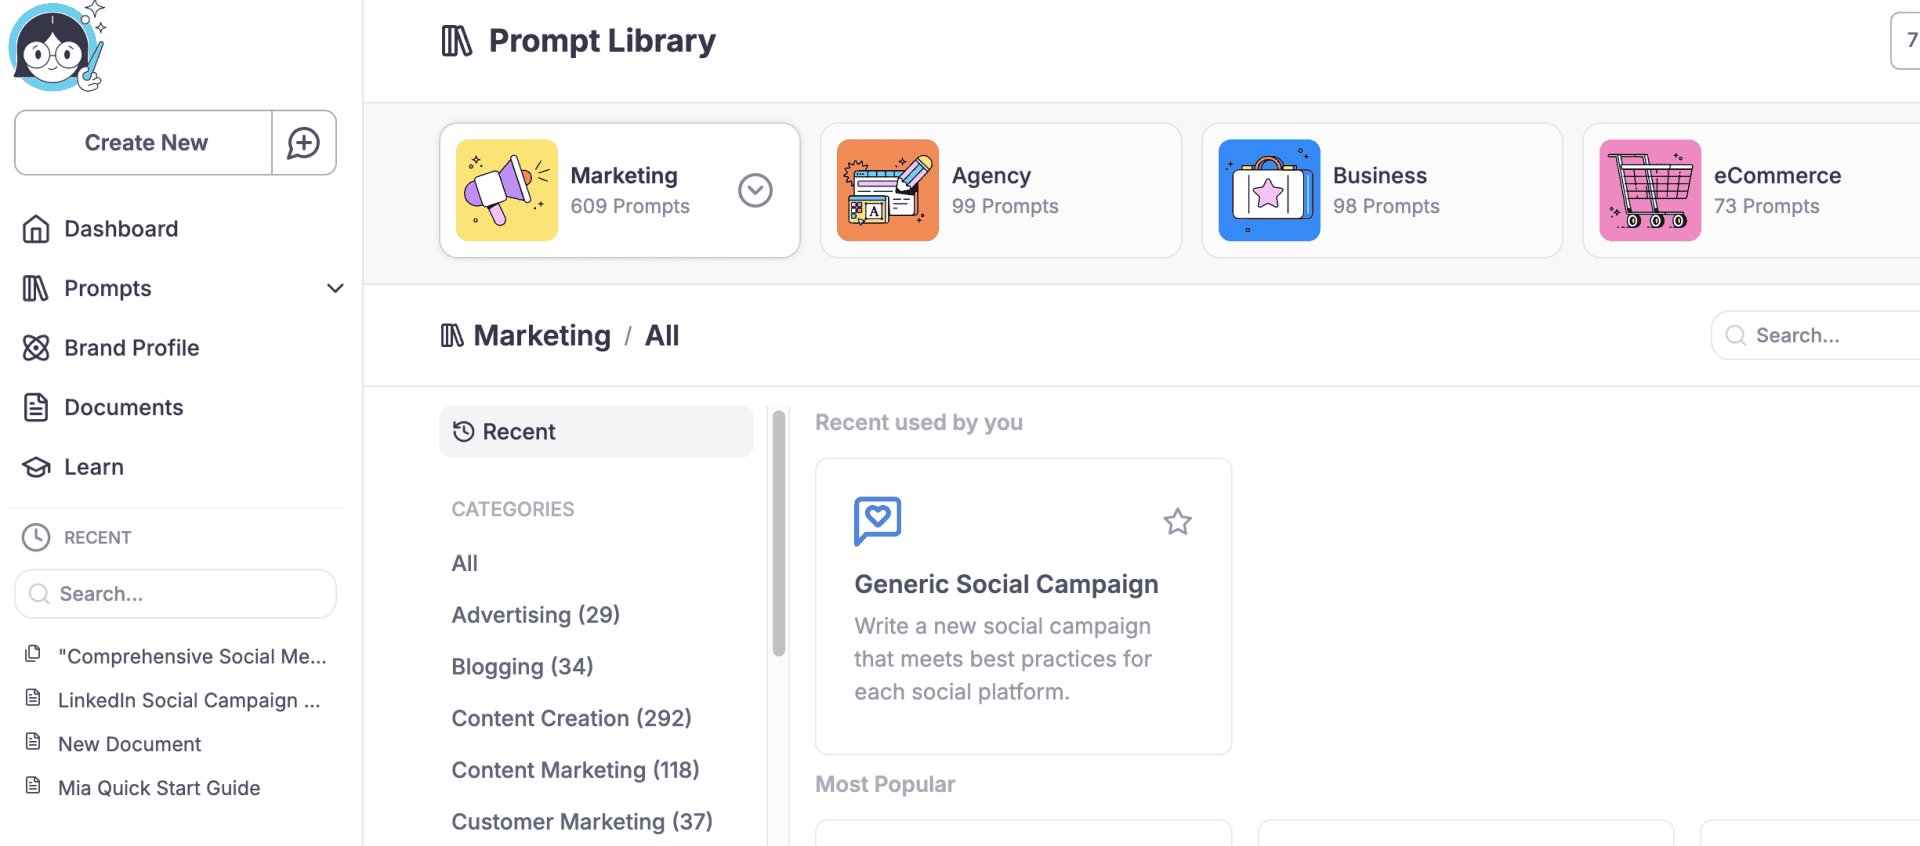Favorite Generic Social Campaign with star
The height and width of the screenshot is (846, 1920).
(x=1178, y=522)
